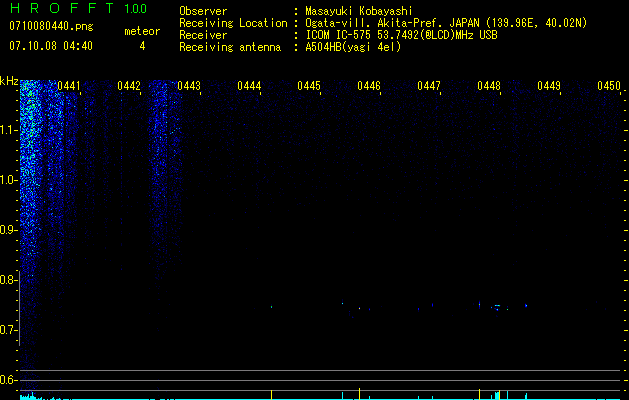Screen dimensions: 629x400
Task: Click the 0441 time marker
Action: click(69, 86)
